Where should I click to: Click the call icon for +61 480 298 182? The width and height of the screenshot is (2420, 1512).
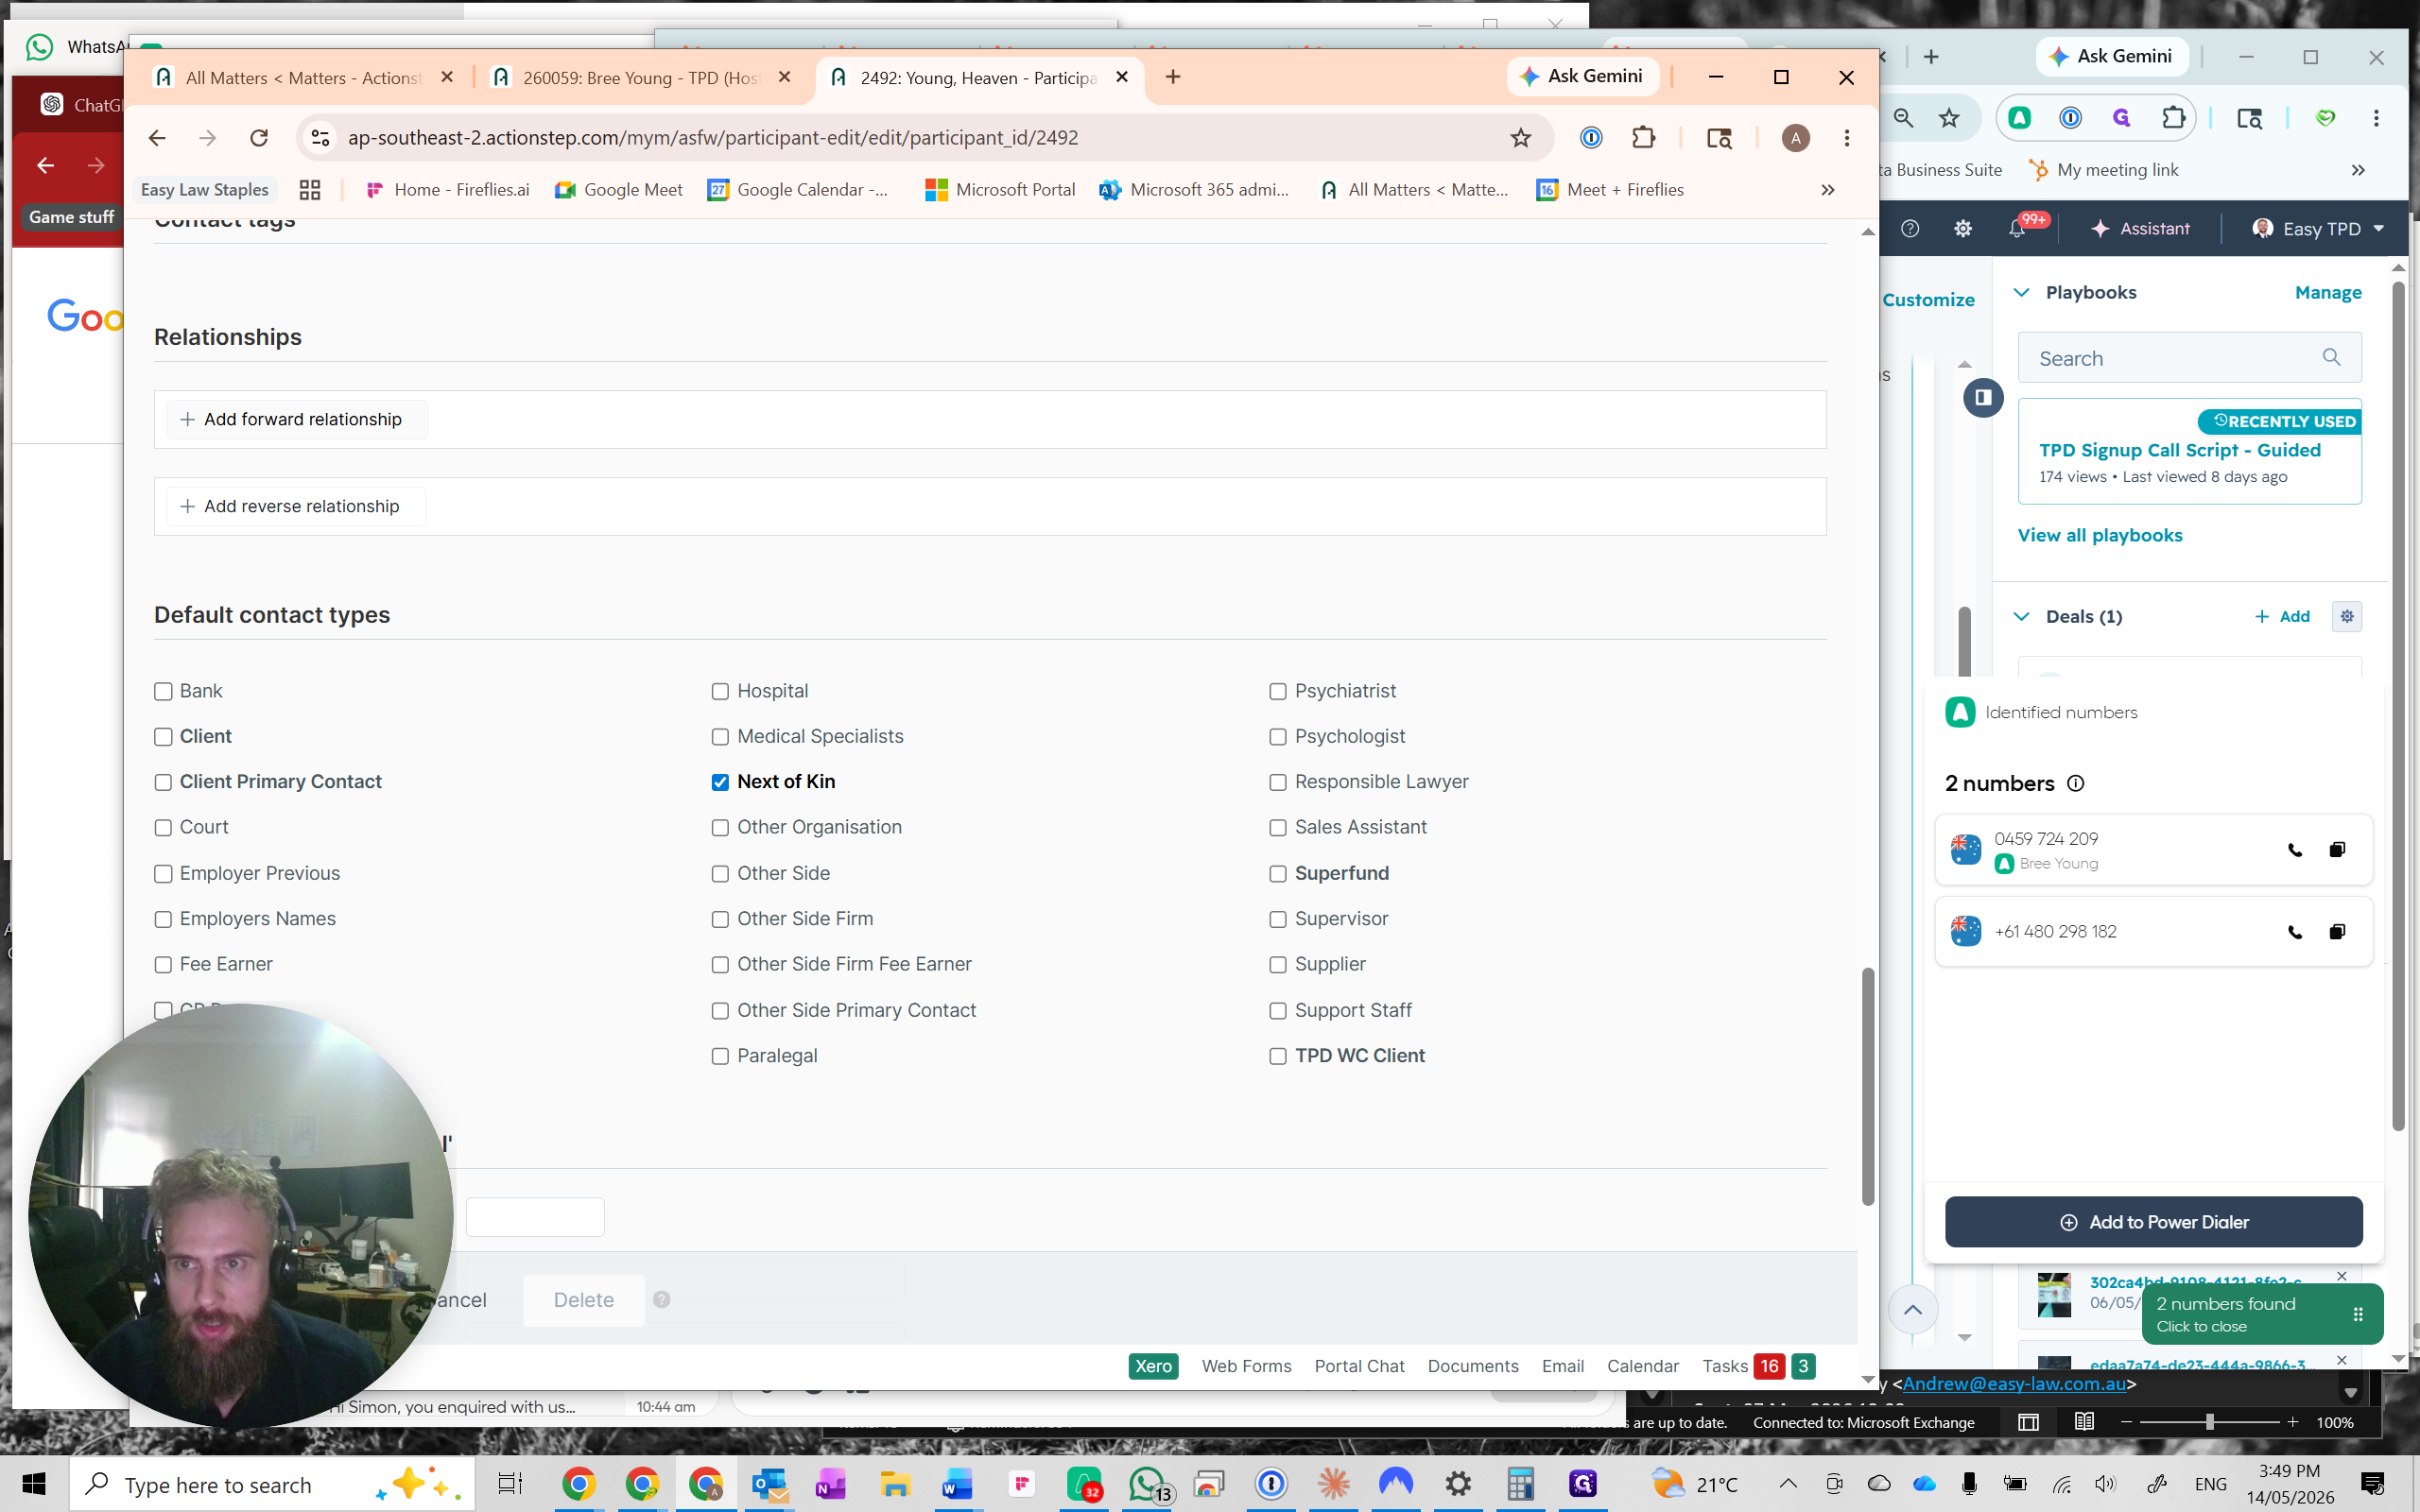pos(2295,932)
